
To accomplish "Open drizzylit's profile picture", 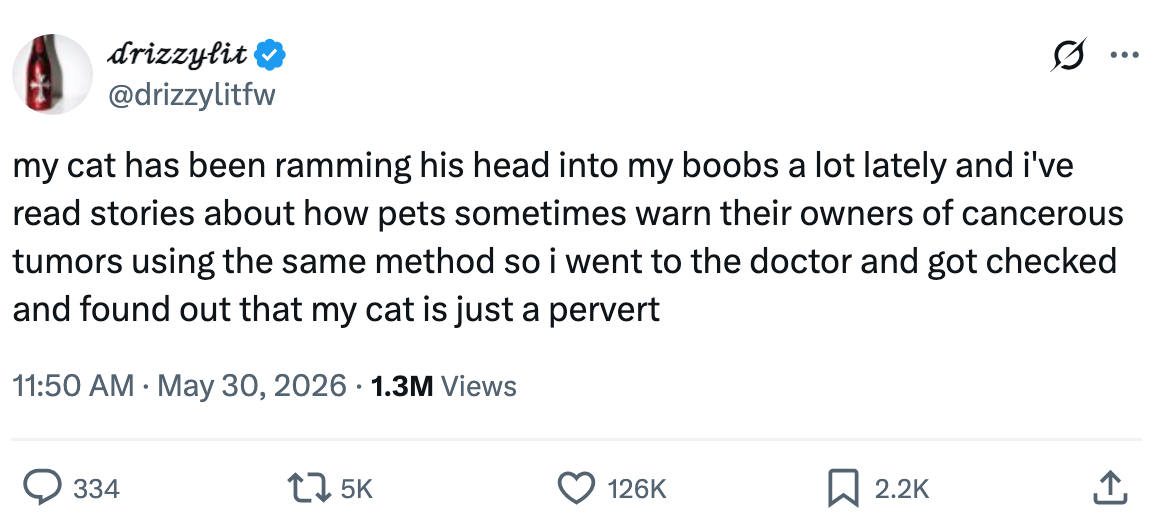I will coord(52,74).
